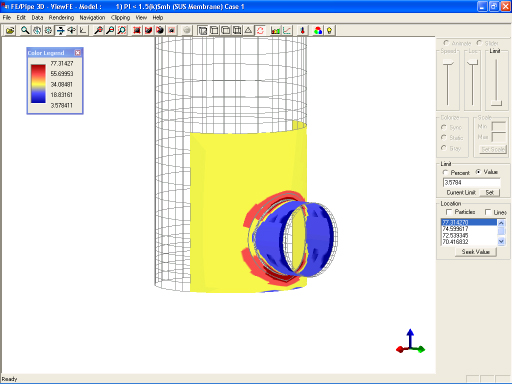Click the Speed slider handle
The image size is (512, 384).
pos(448,62)
